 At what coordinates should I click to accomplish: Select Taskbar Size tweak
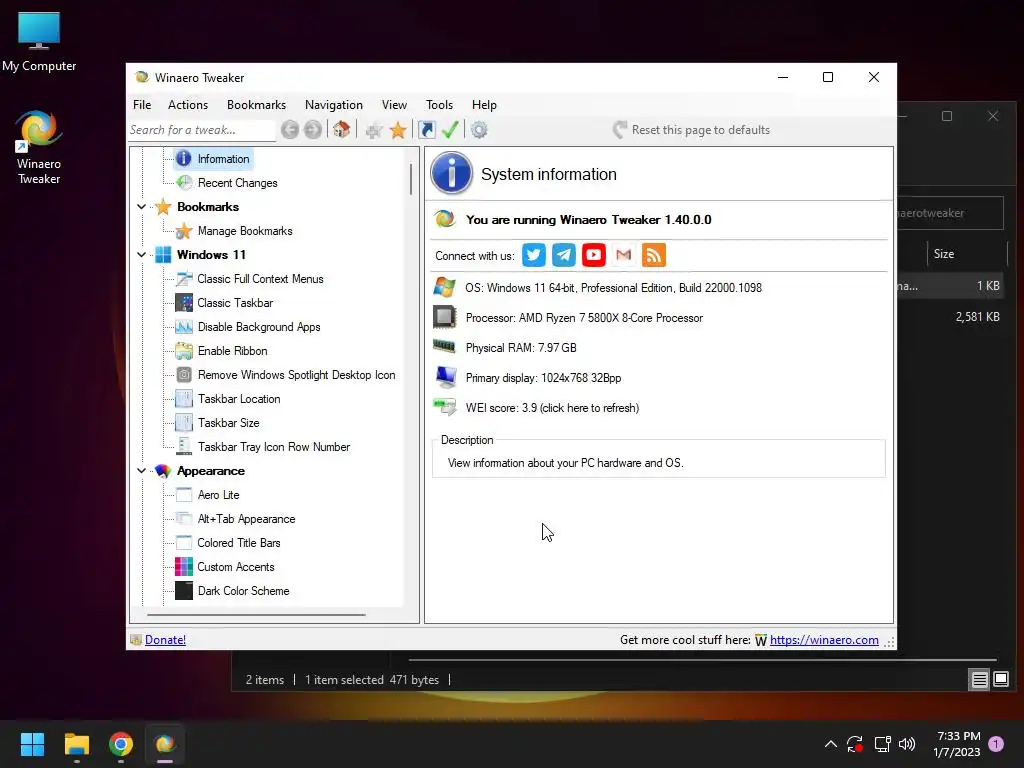coord(229,423)
